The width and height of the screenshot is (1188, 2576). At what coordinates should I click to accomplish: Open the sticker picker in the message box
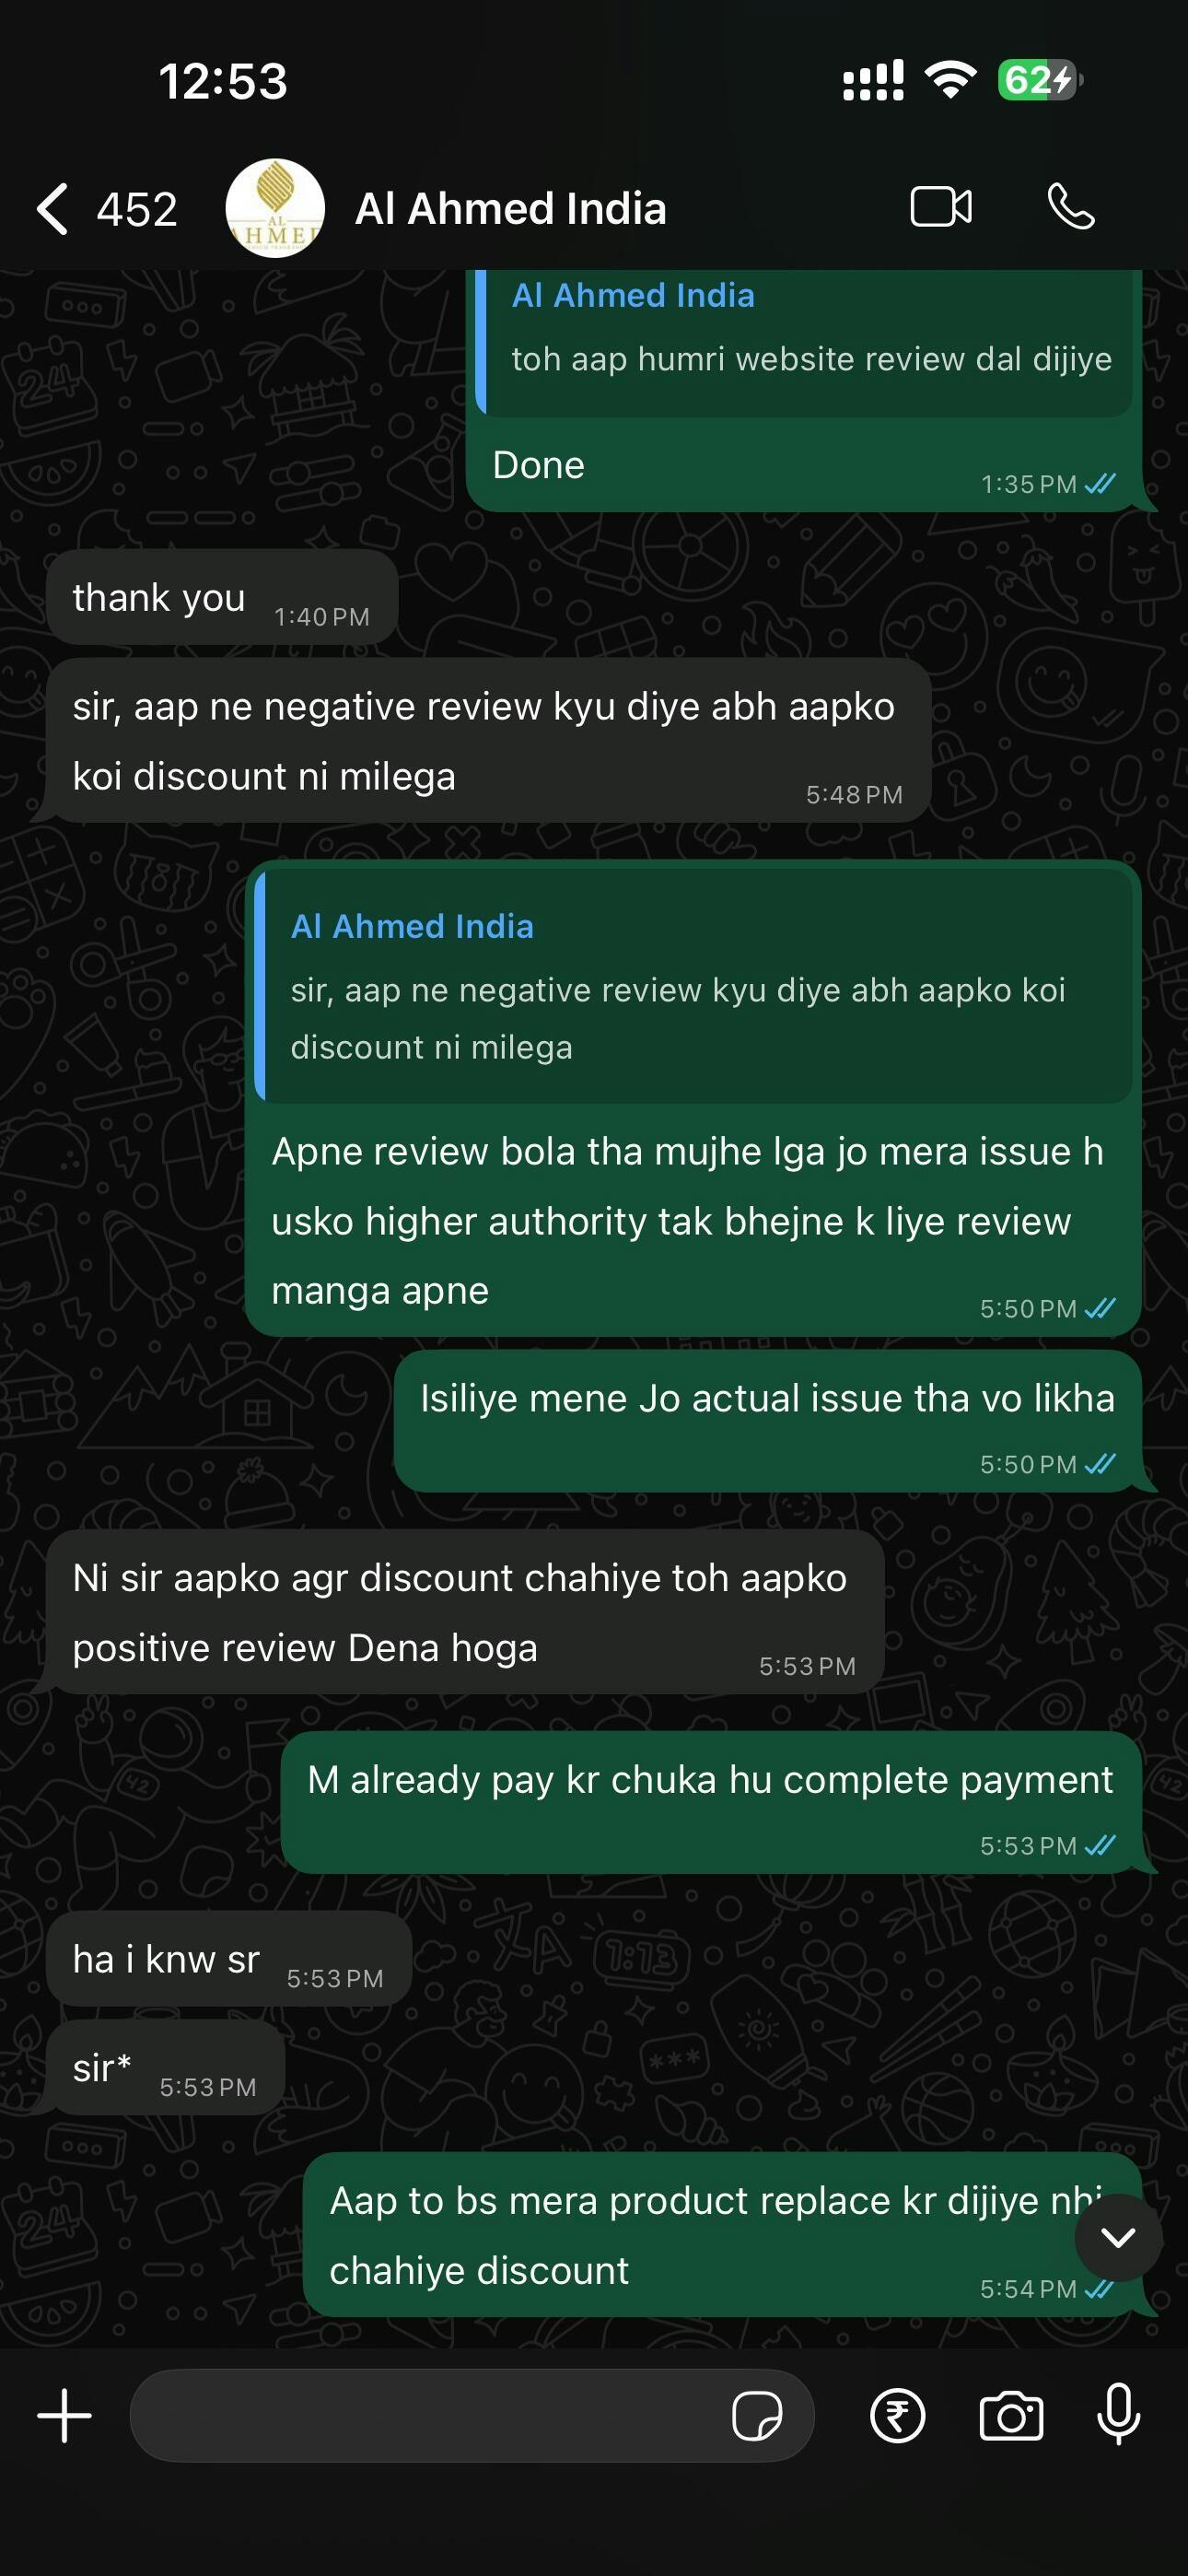point(757,2416)
